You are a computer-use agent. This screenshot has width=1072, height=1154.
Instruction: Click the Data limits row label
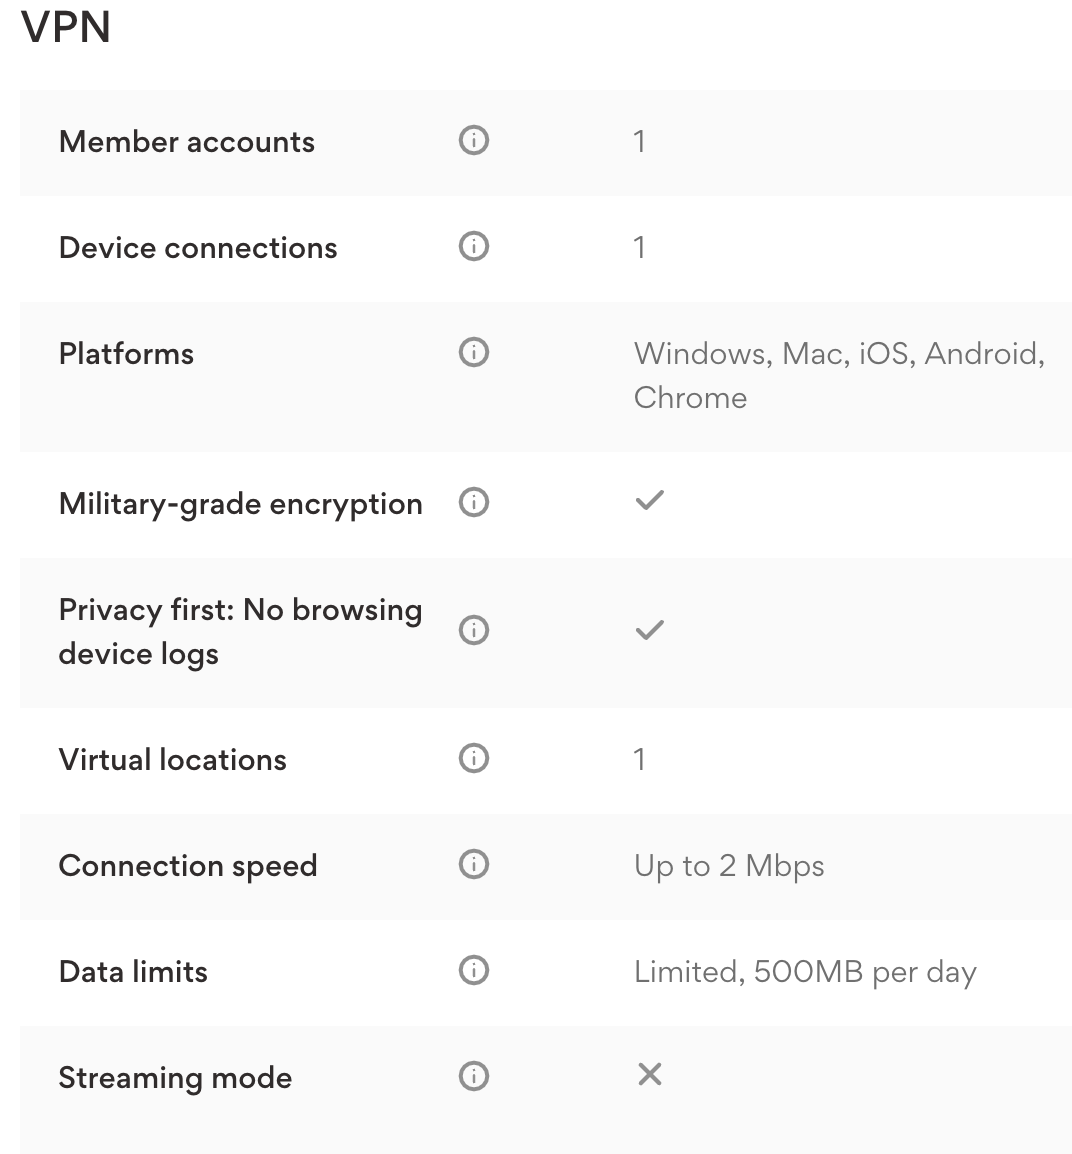point(133,970)
